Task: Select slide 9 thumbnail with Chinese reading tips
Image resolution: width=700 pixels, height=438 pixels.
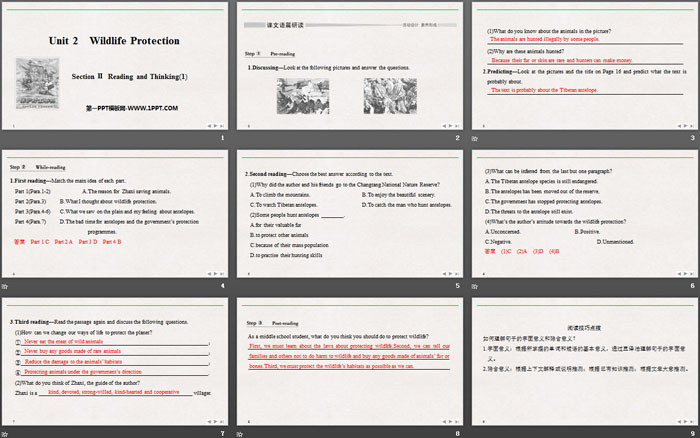Action: [585, 361]
